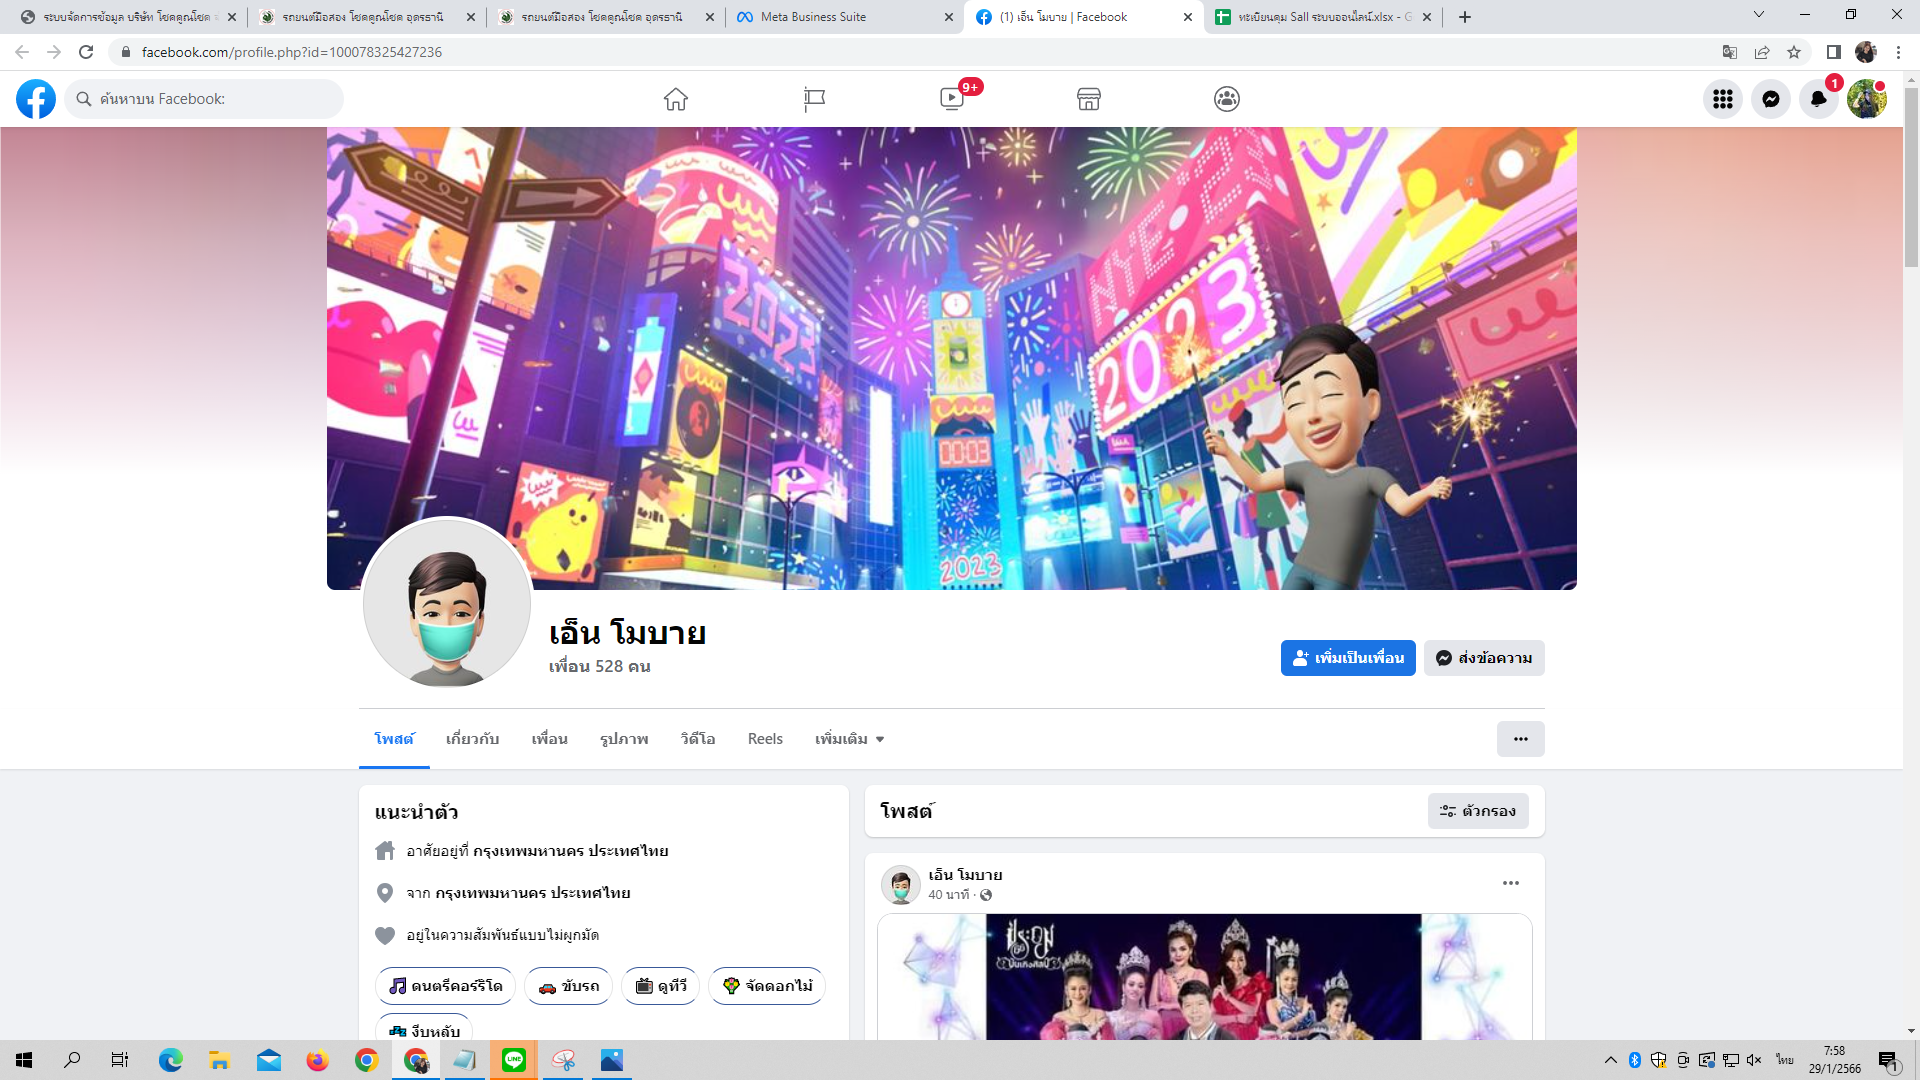Click ส่งข้อความ message button
1920x1080 pixels.
coord(1484,658)
